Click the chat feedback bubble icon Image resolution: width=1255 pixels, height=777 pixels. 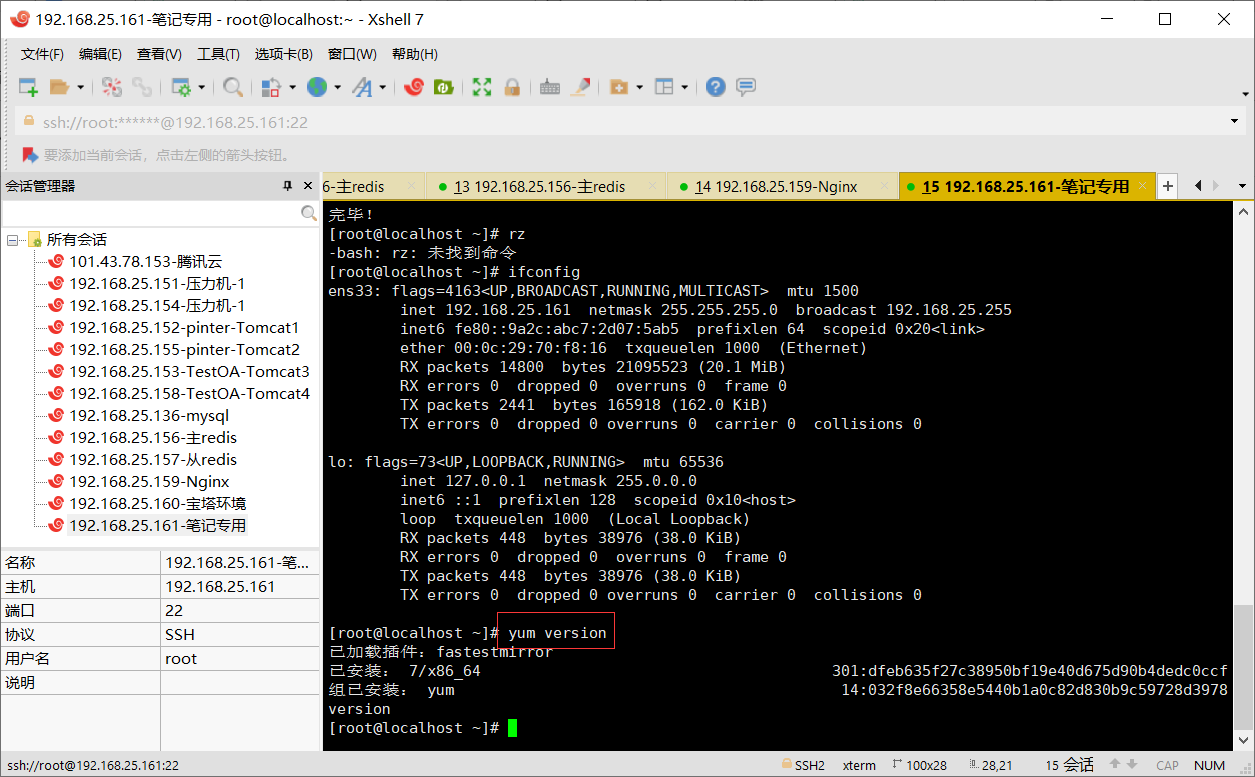(x=746, y=88)
